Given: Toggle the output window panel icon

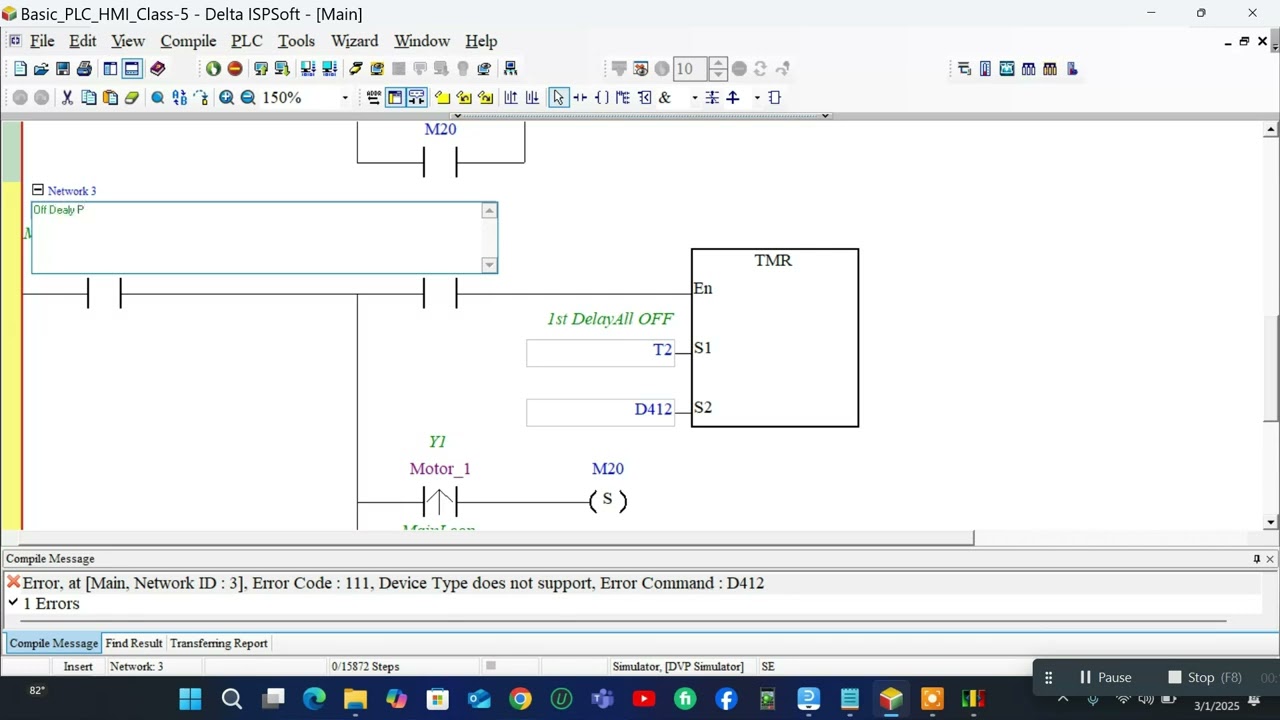Looking at the screenshot, I should pyautogui.click(x=131, y=69).
